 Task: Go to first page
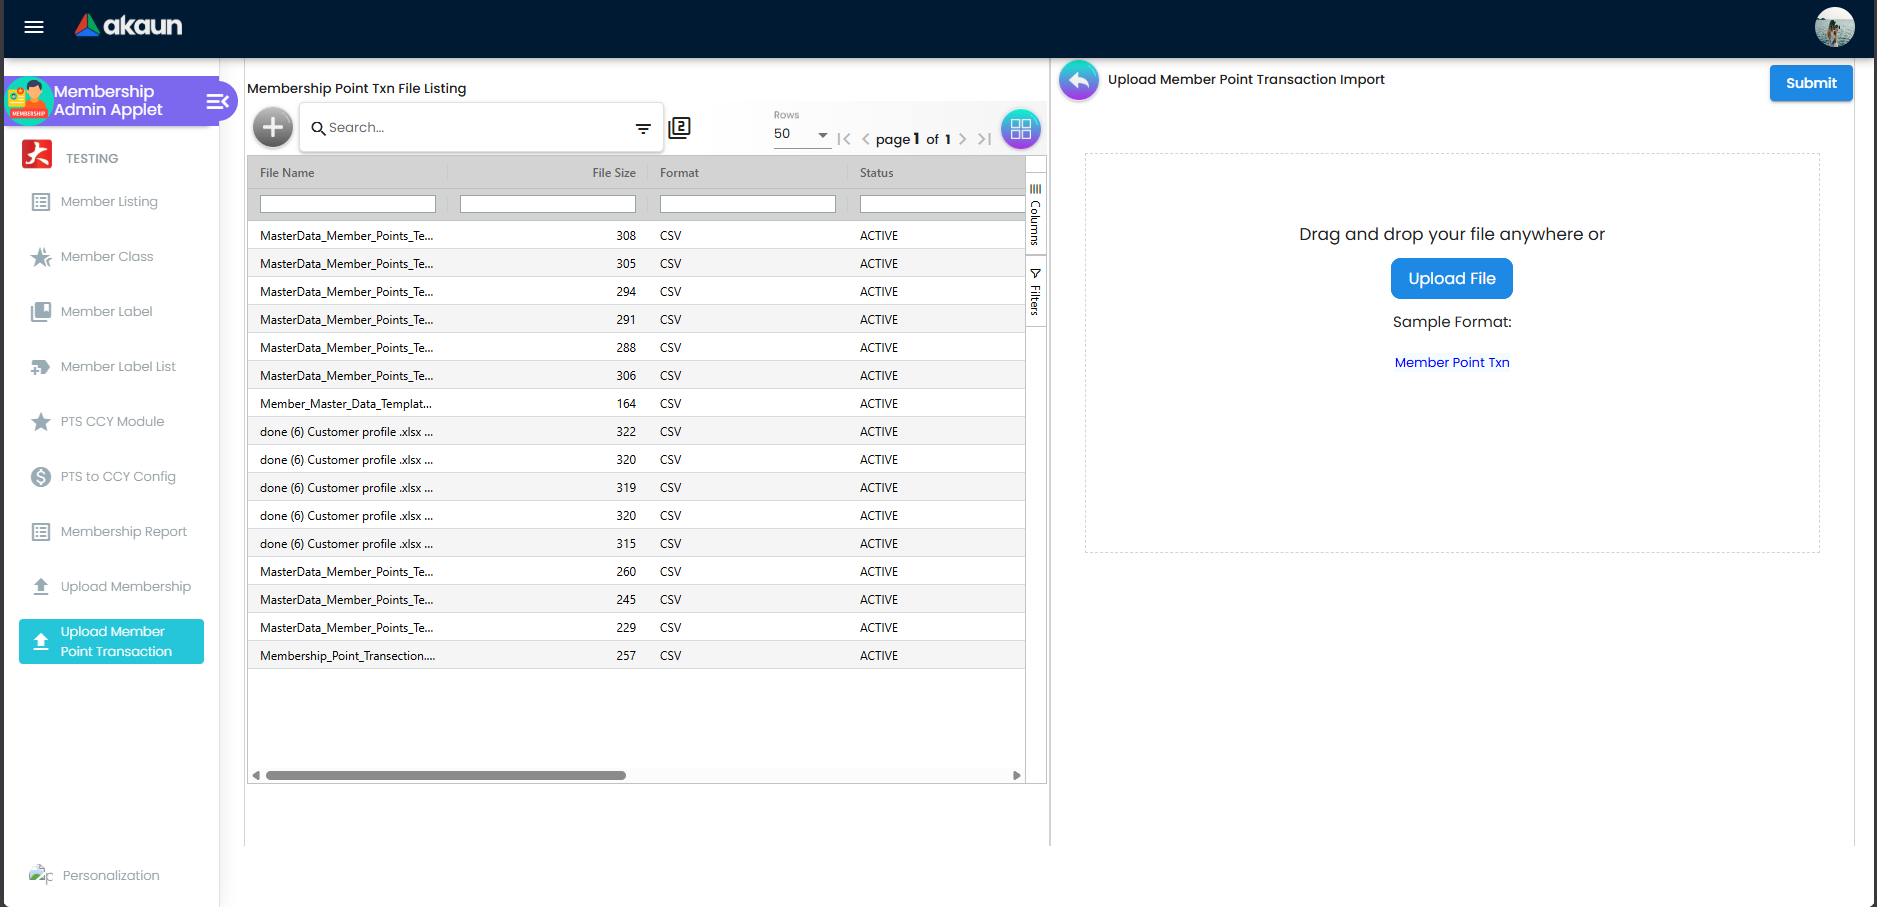pos(844,139)
